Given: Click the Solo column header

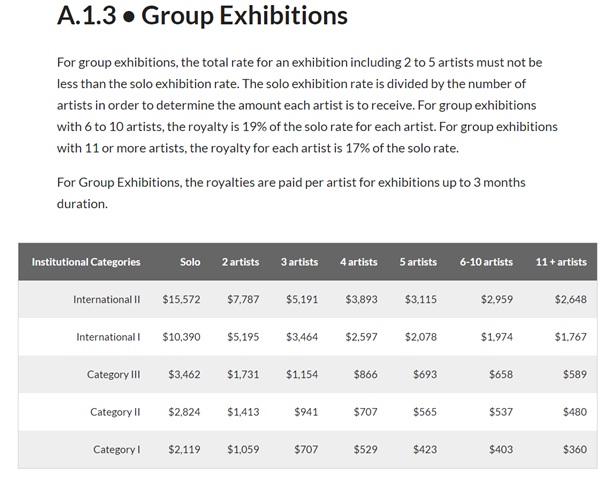Looking at the screenshot, I should tap(190, 262).
